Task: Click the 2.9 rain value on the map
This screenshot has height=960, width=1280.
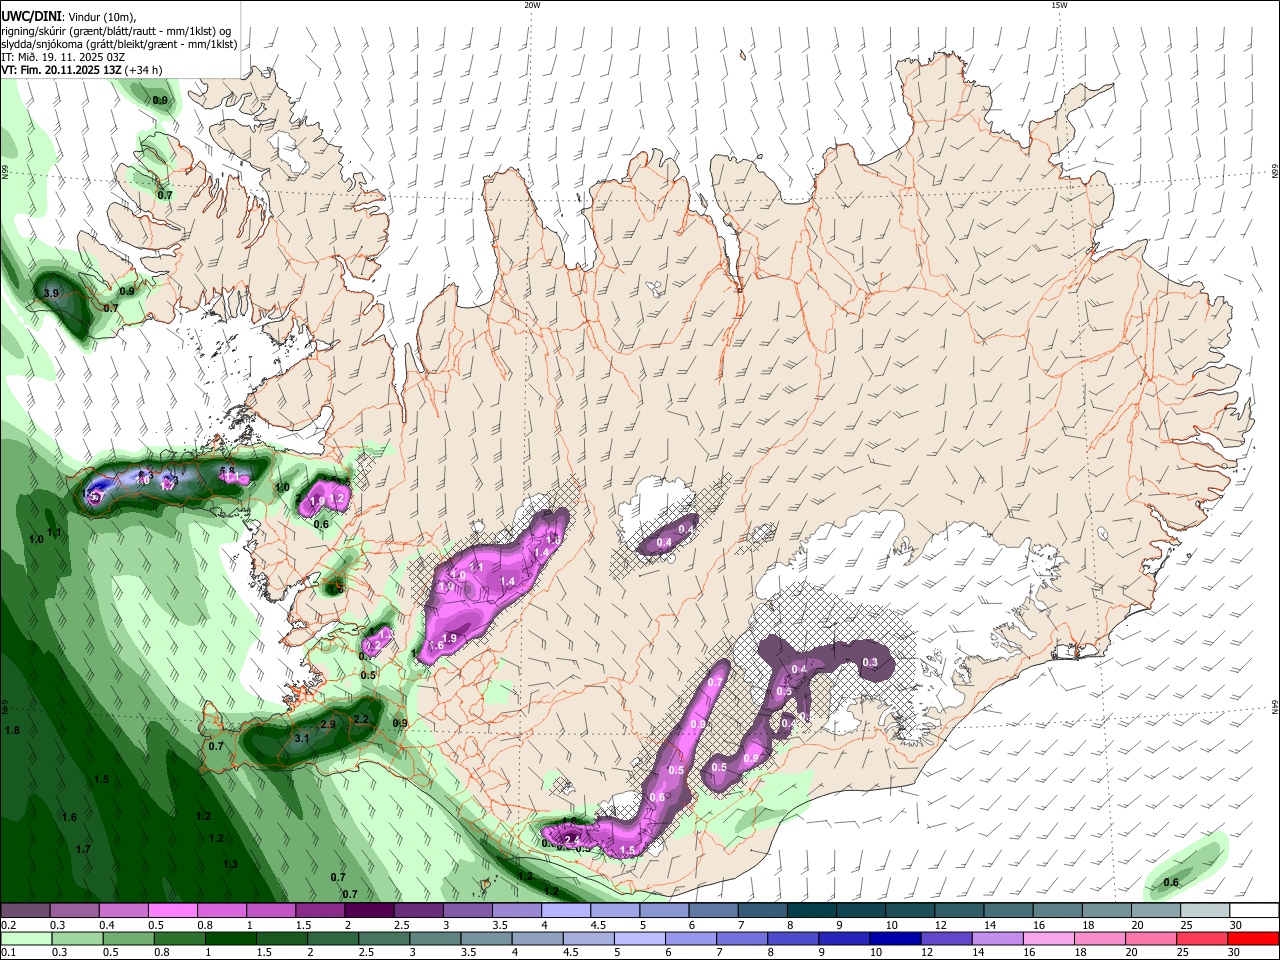Action: (328, 724)
